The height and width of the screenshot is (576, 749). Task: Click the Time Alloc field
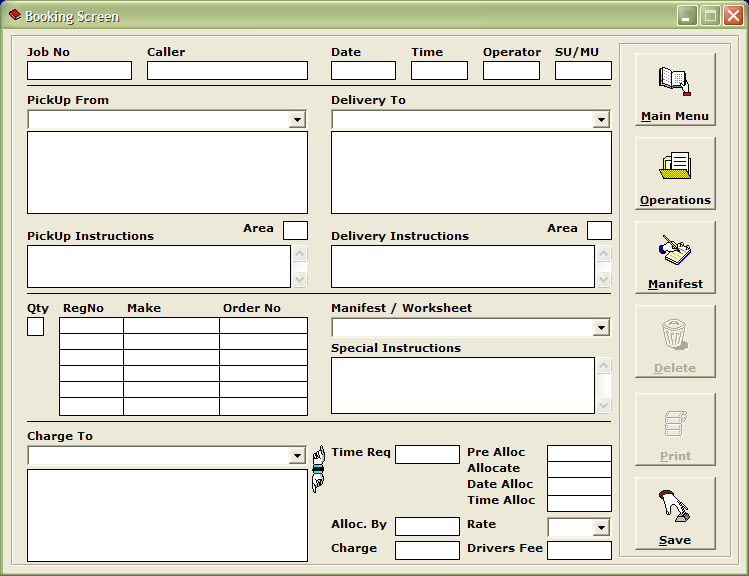pyautogui.click(x=579, y=503)
